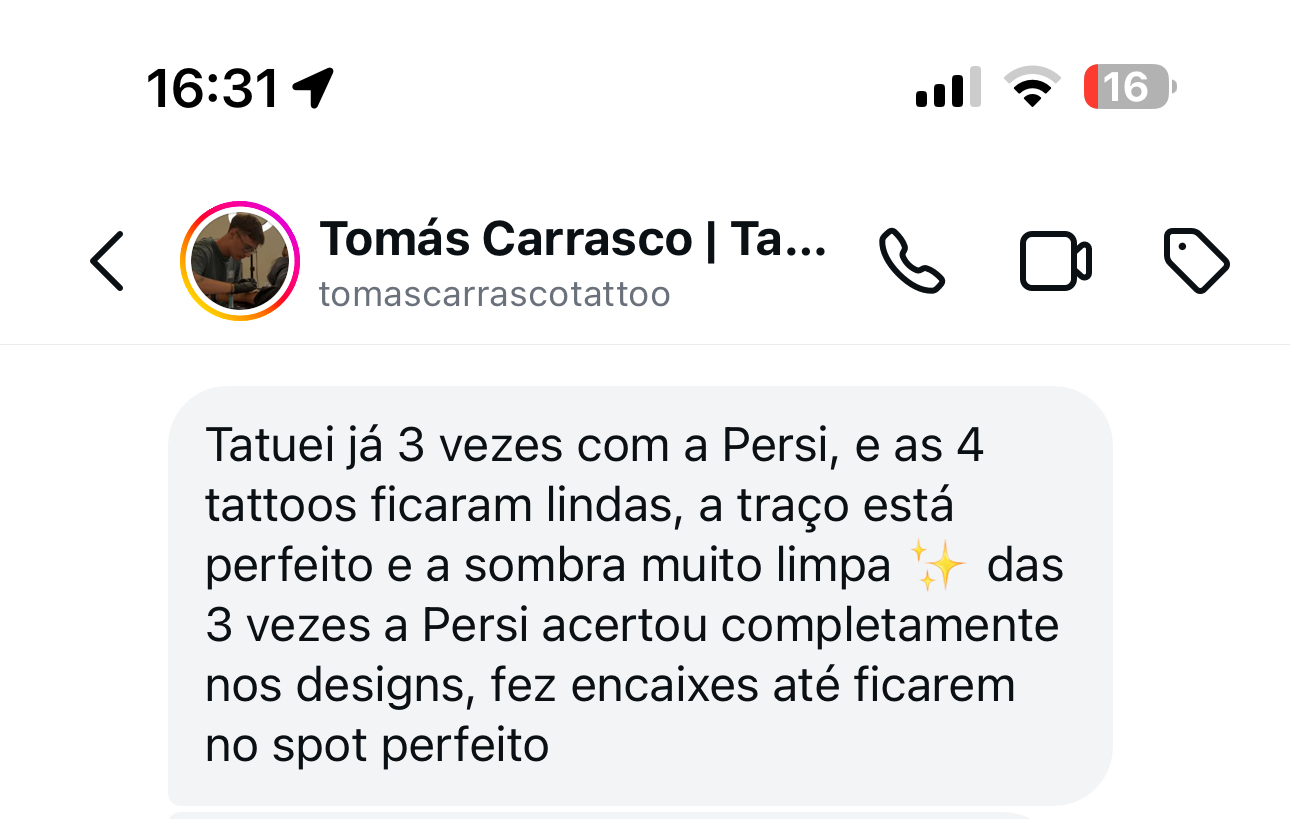Open the label tag icon in header

[x=1197, y=261]
